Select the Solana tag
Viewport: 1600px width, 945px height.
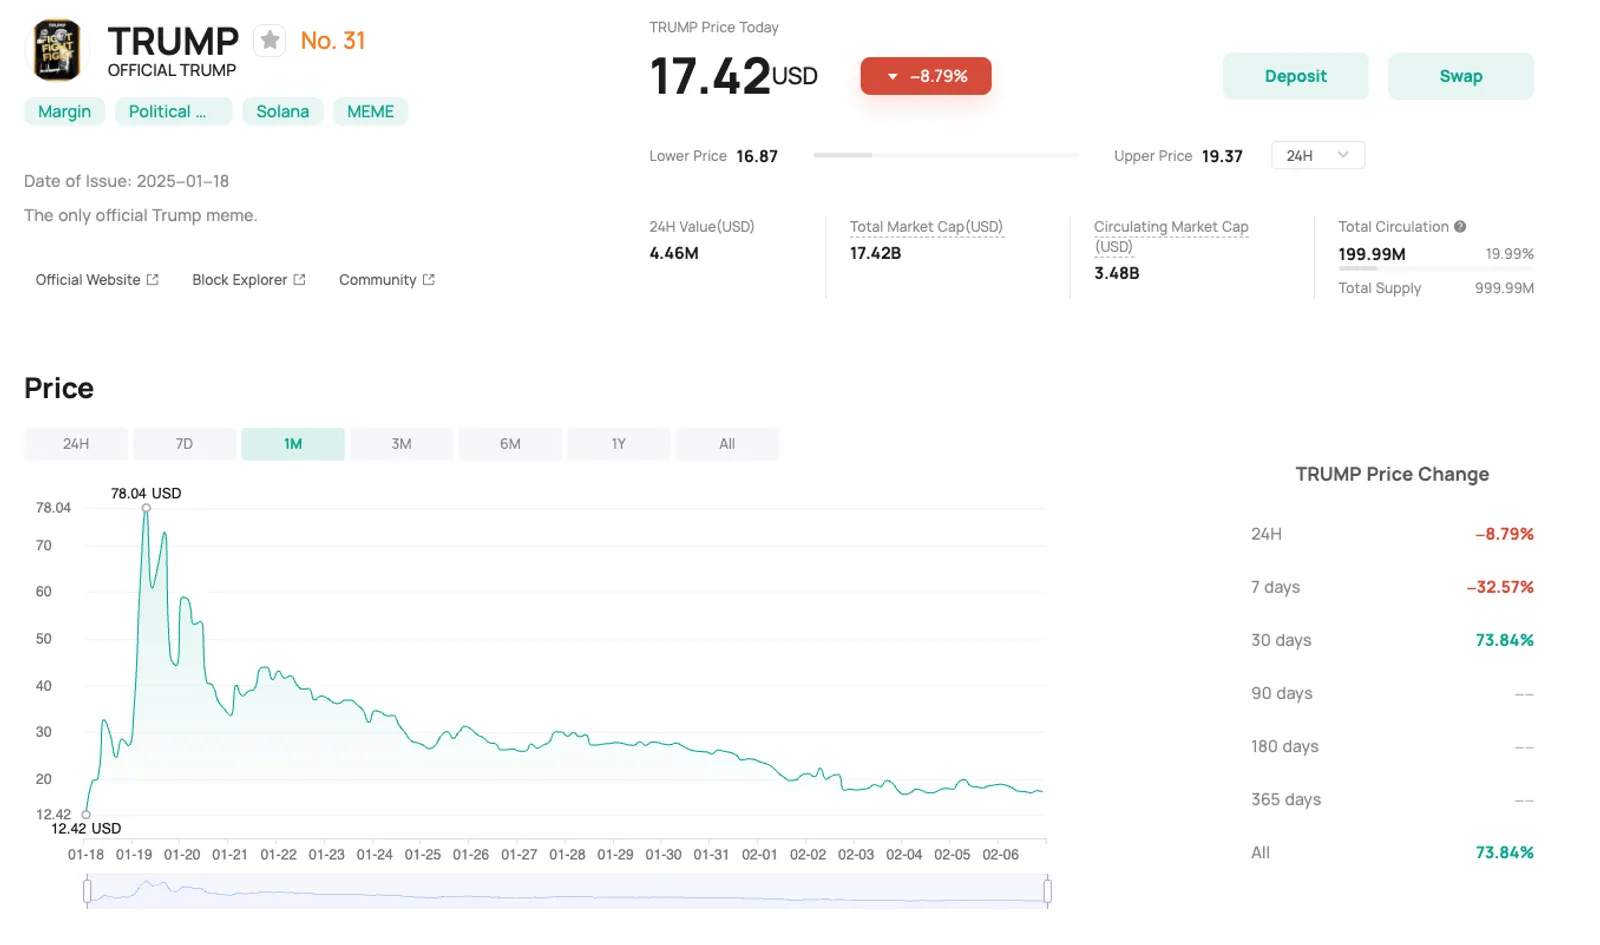tap(283, 112)
